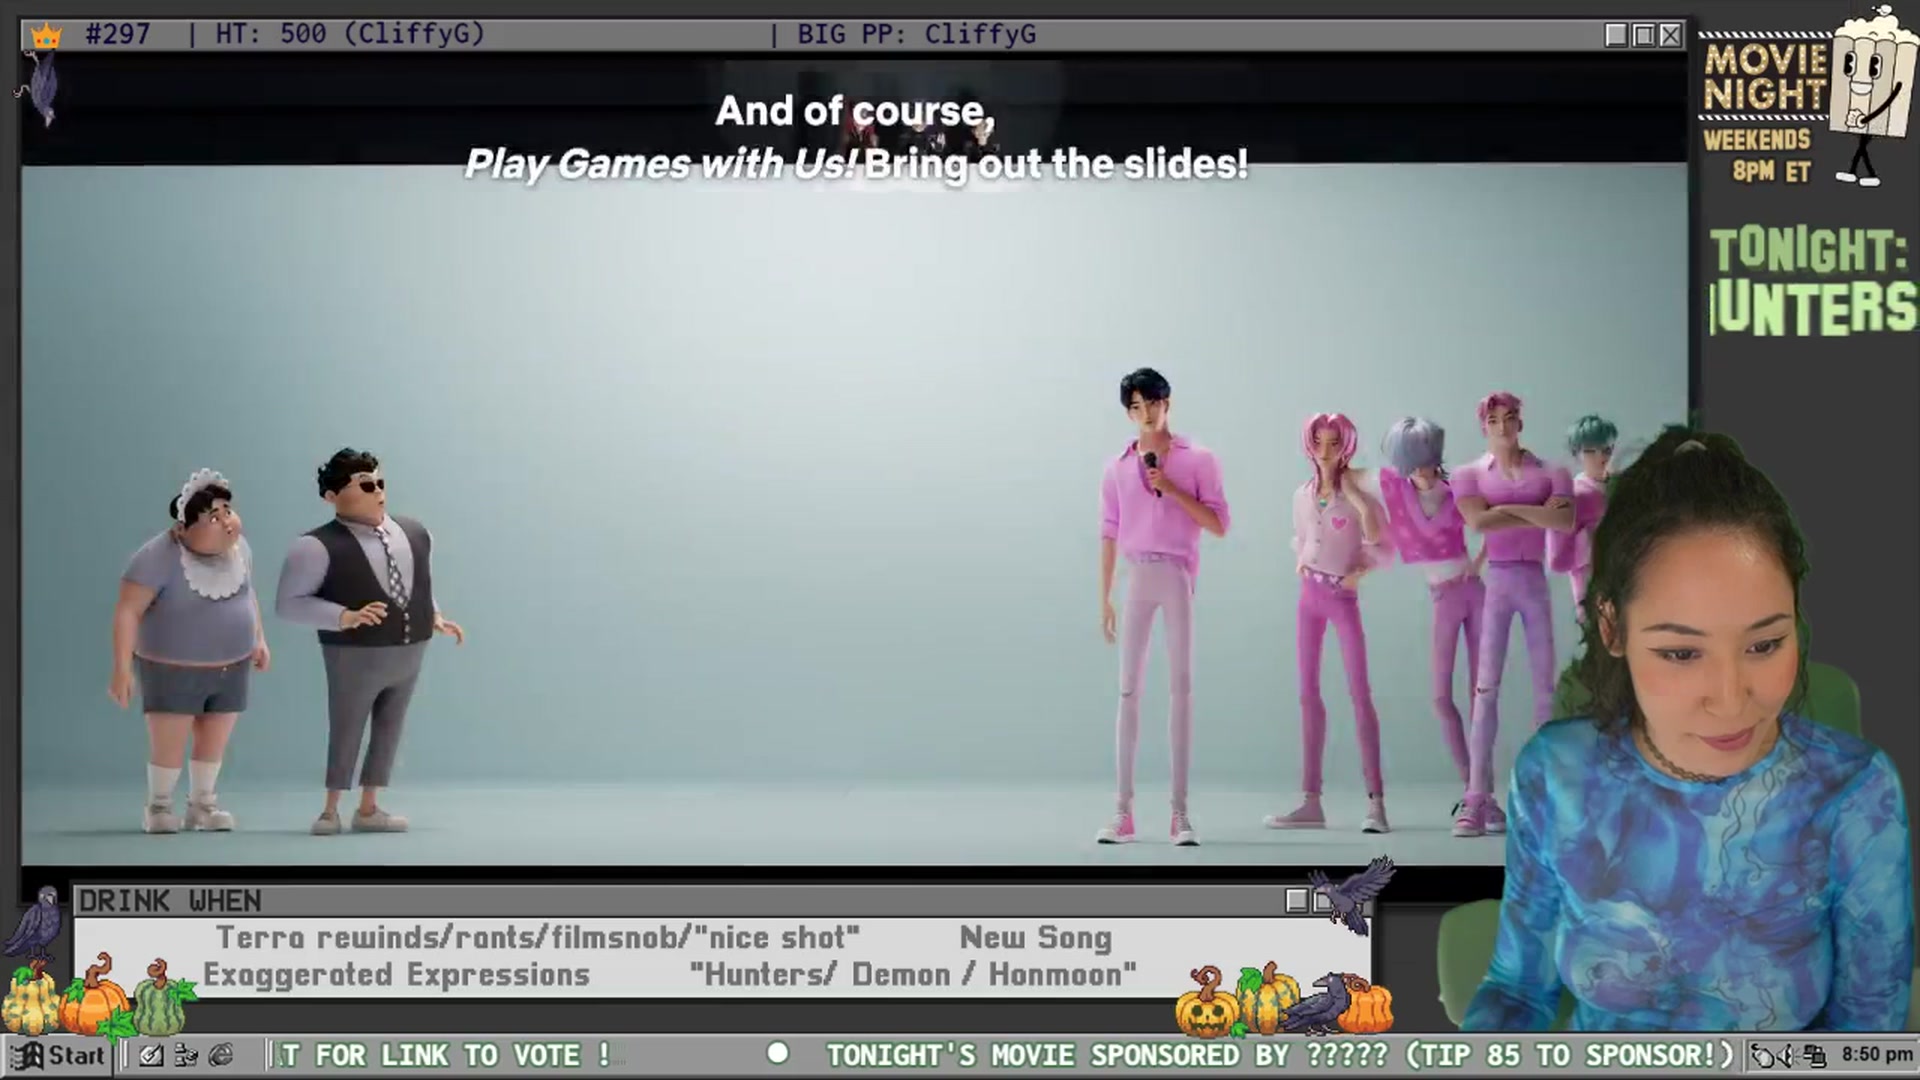Viewport: 1920px width, 1080px height.
Task: Select the "Hunters/ Demon / Honmoon" rule
Action: point(913,975)
